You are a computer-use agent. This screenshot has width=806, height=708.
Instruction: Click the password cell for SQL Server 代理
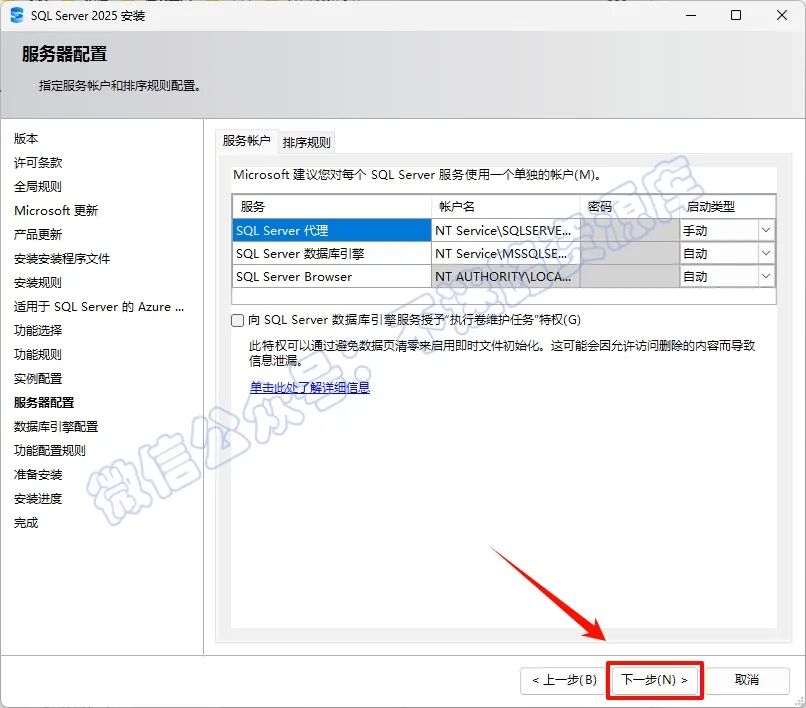point(630,230)
